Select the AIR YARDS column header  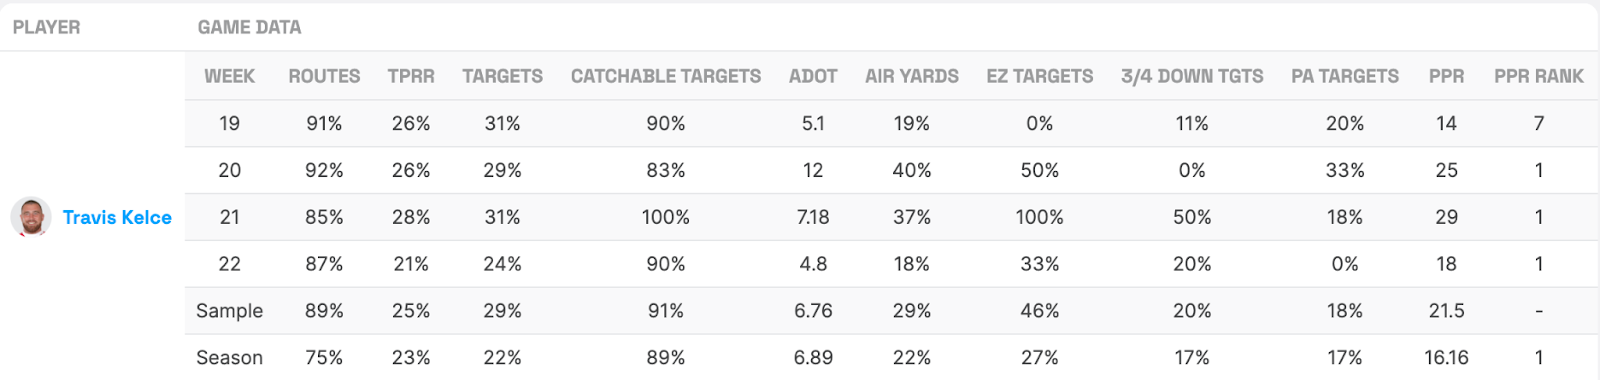[x=912, y=76]
